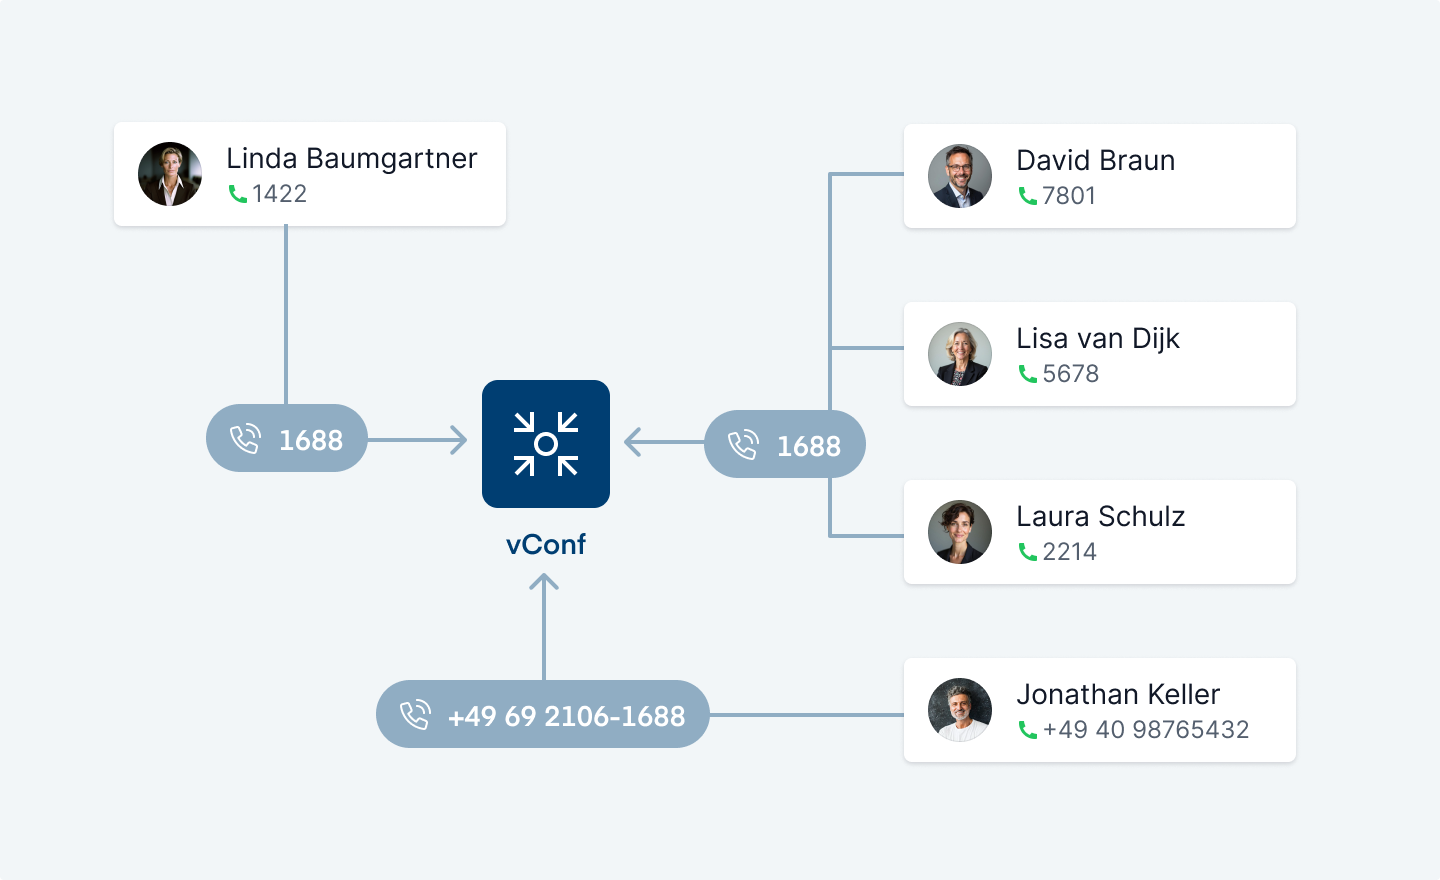Select David Braun's avatar photo
This screenshot has width=1440, height=880.
(960, 176)
